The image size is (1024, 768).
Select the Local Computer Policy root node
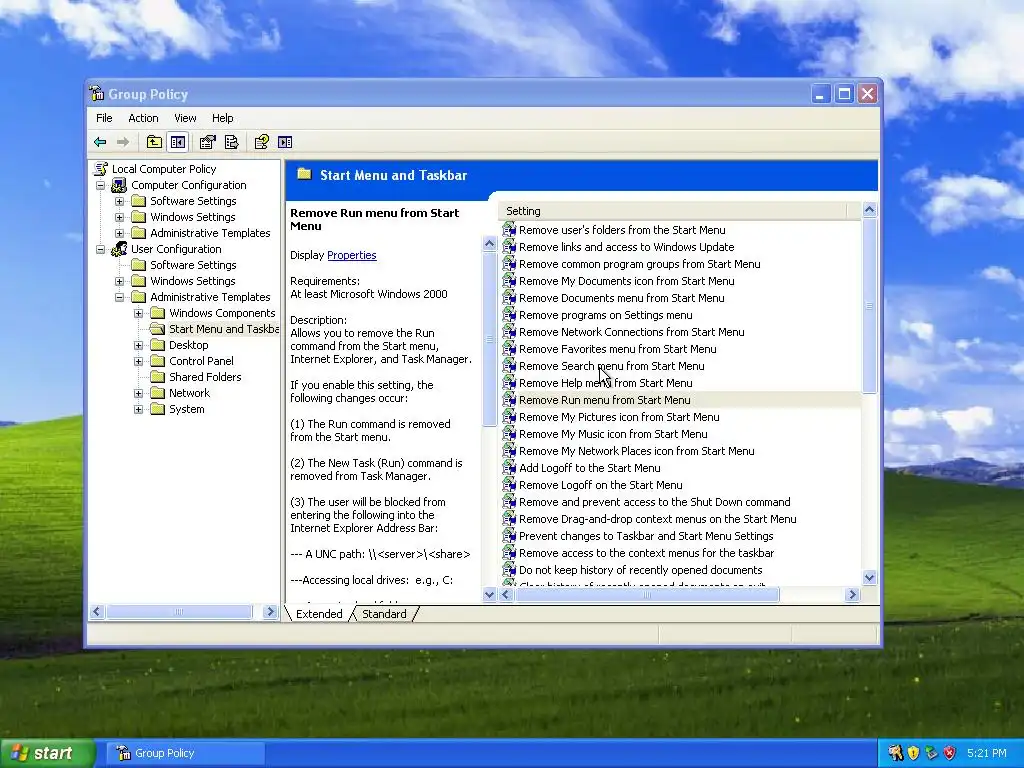coord(163,169)
